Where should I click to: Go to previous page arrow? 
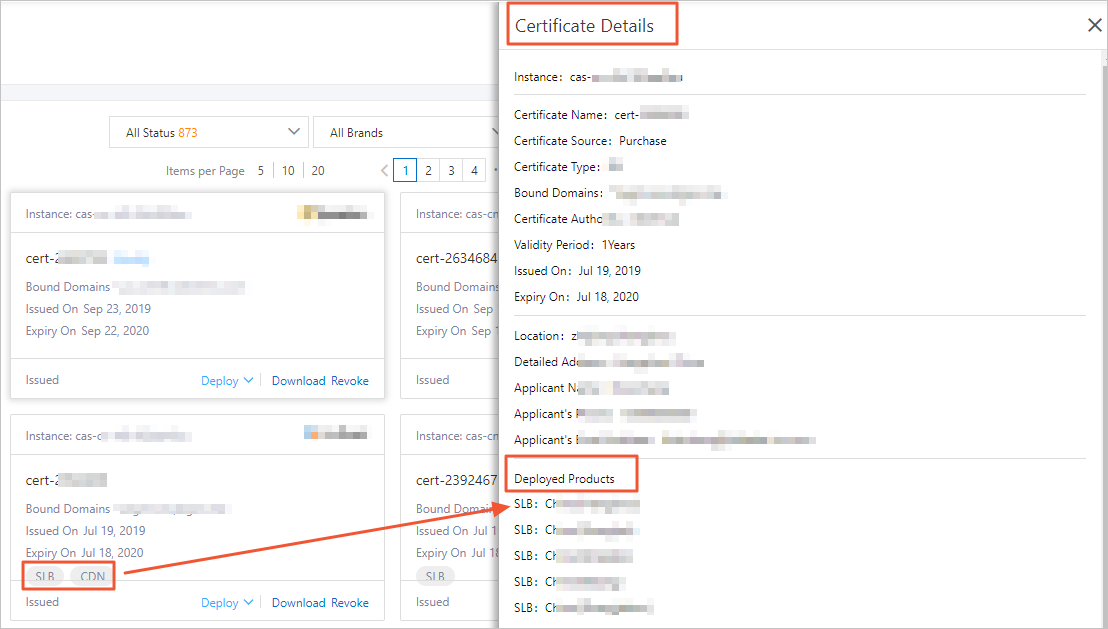coord(384,171)
